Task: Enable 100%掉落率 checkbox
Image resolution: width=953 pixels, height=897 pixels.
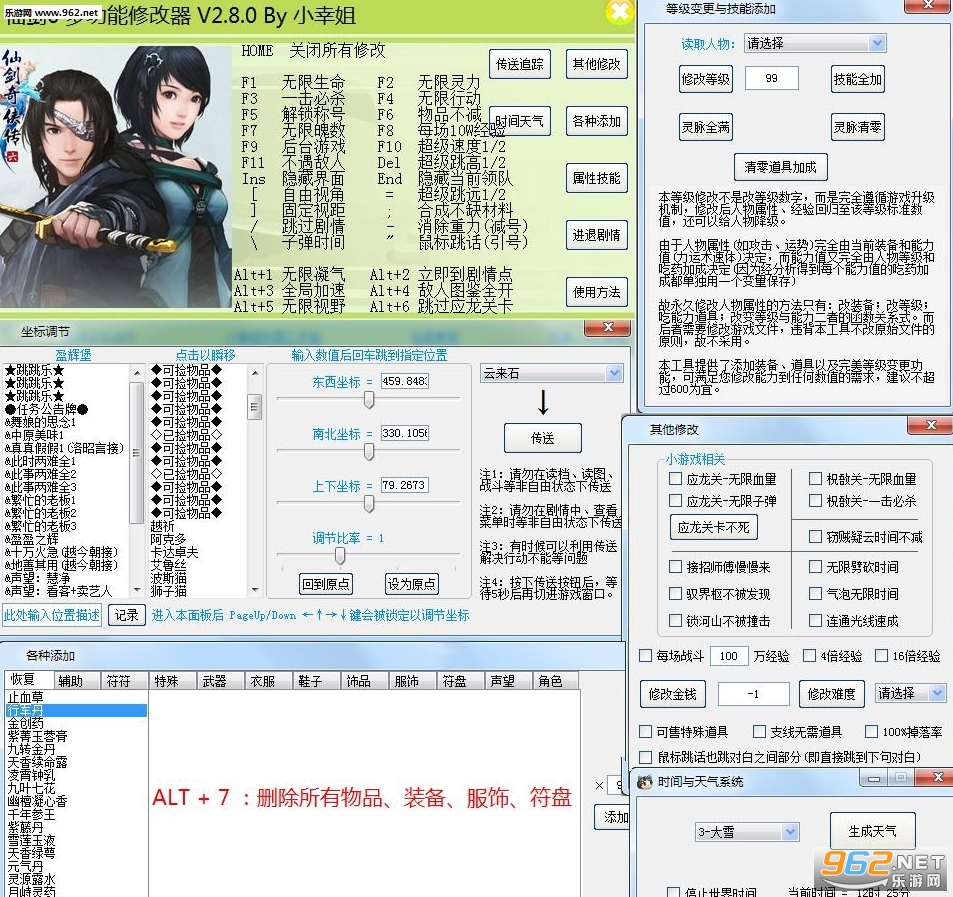Action: pyautogui.click(x=872, y=732)
